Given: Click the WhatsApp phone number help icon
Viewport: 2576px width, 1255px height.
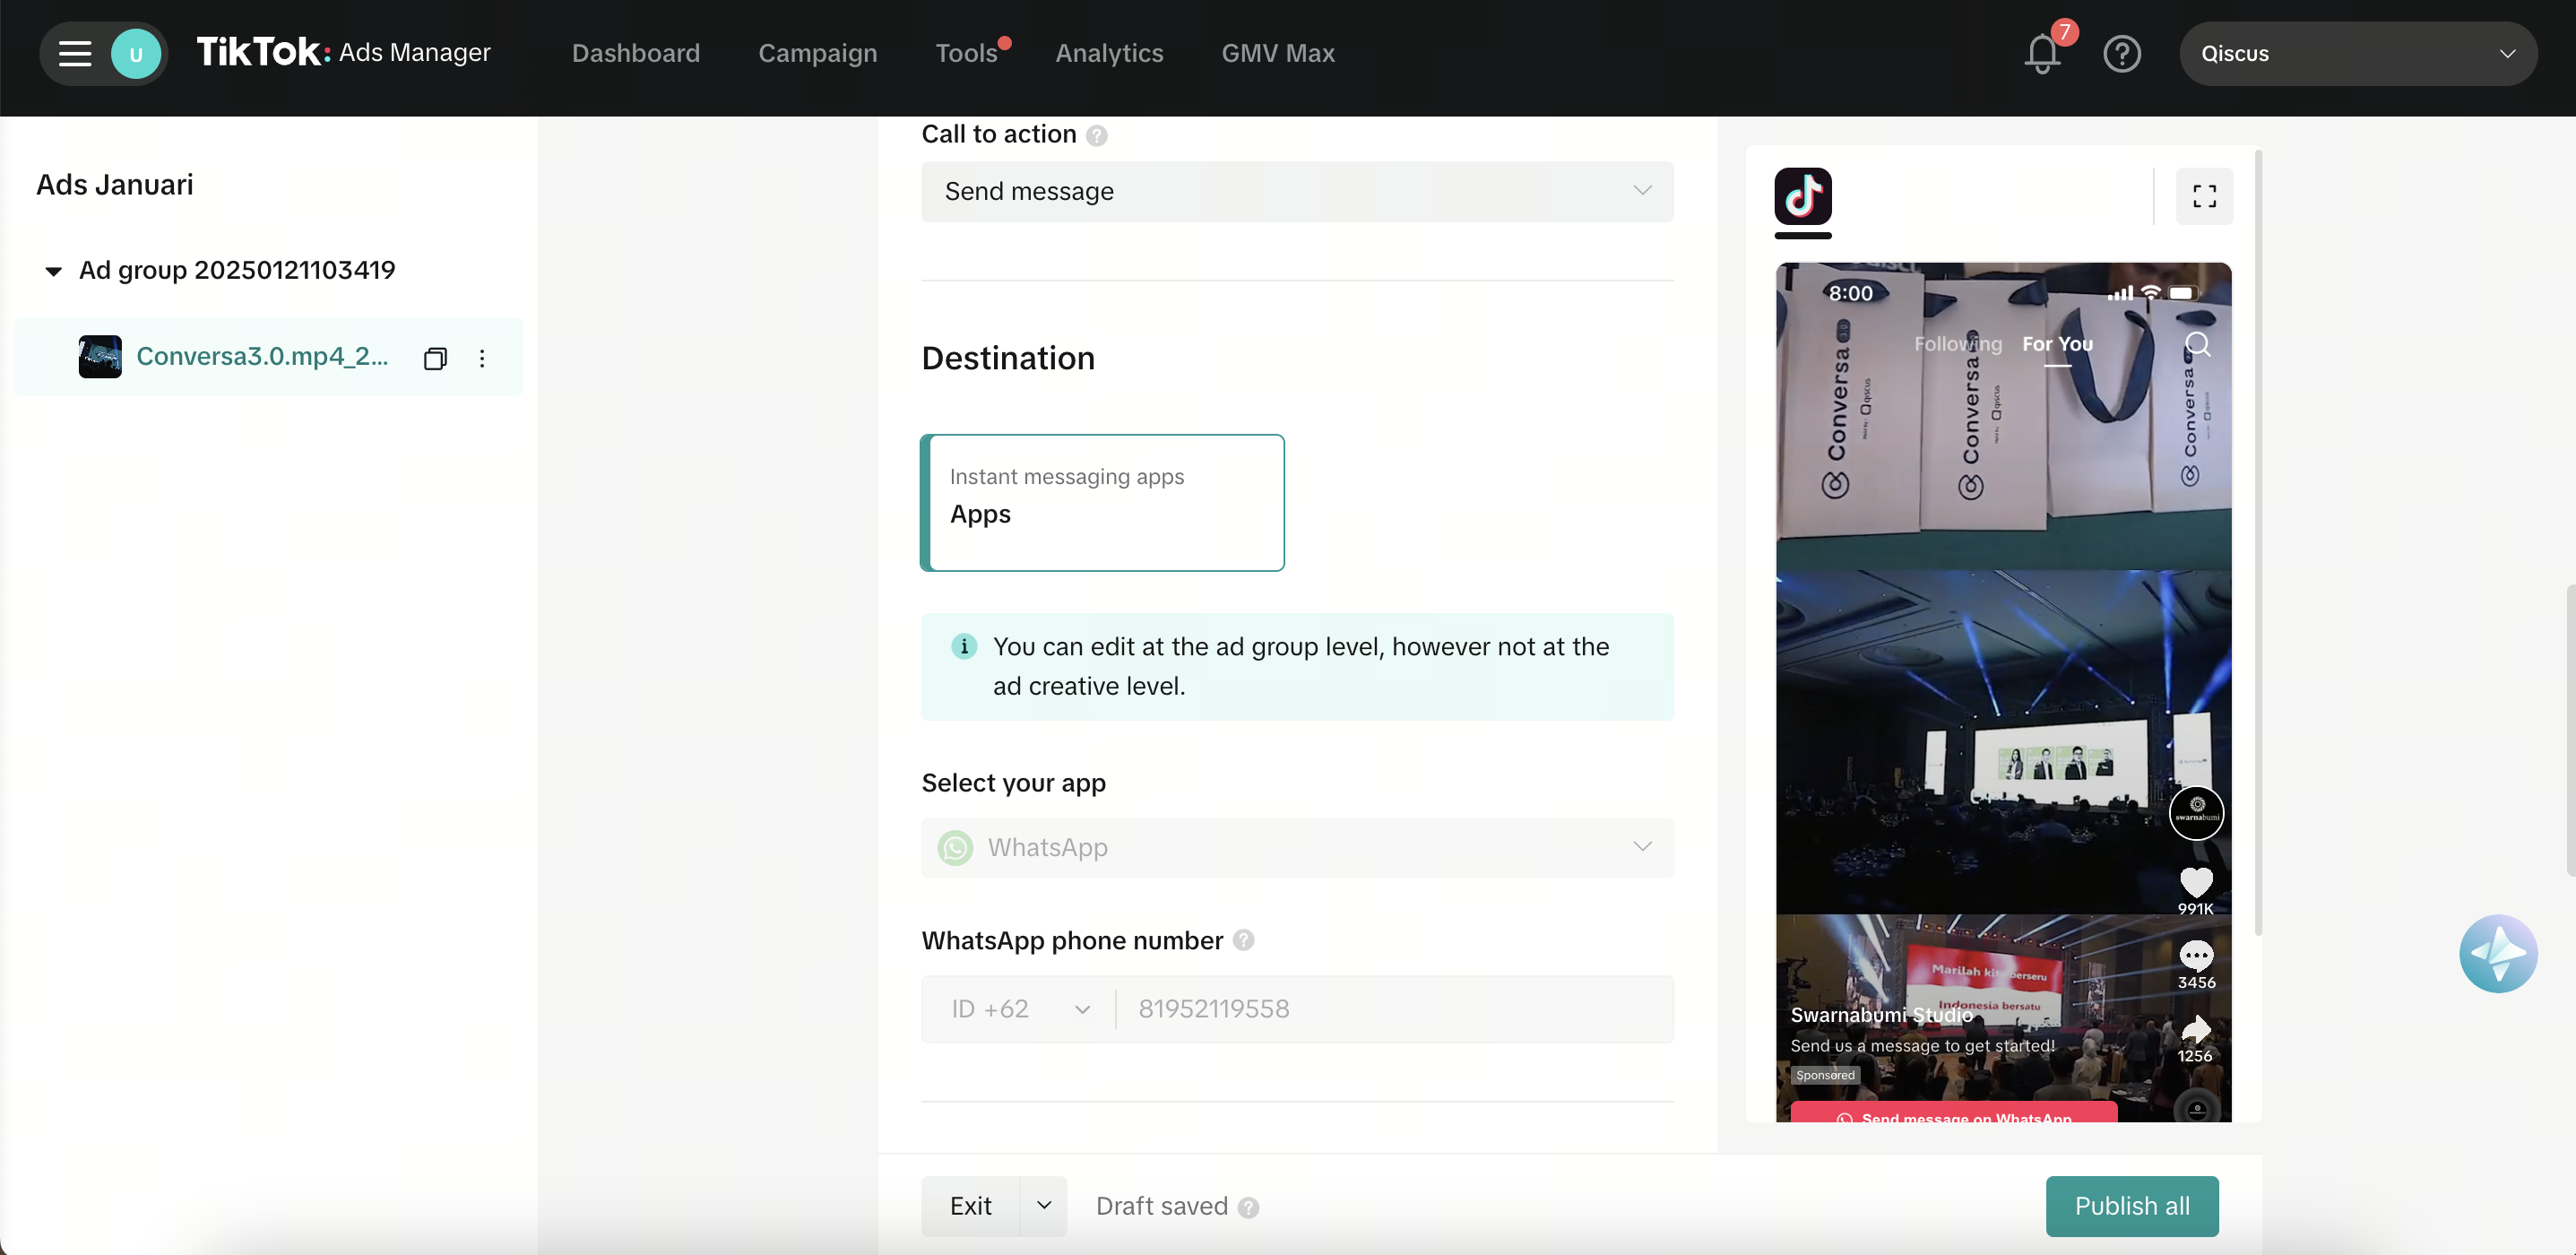Looking at the screenshot, I should (x=1243, y=940).
